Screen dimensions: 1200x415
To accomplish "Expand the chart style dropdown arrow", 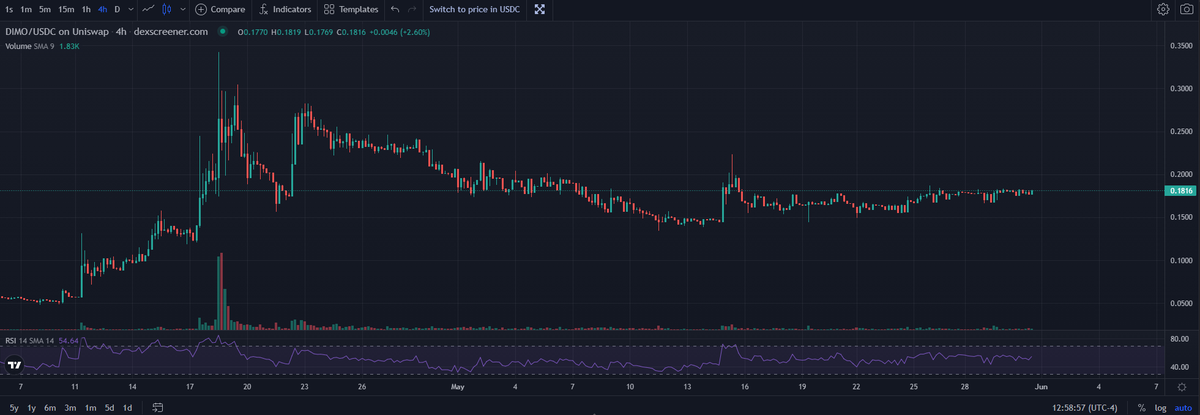I will click(182, 9).
